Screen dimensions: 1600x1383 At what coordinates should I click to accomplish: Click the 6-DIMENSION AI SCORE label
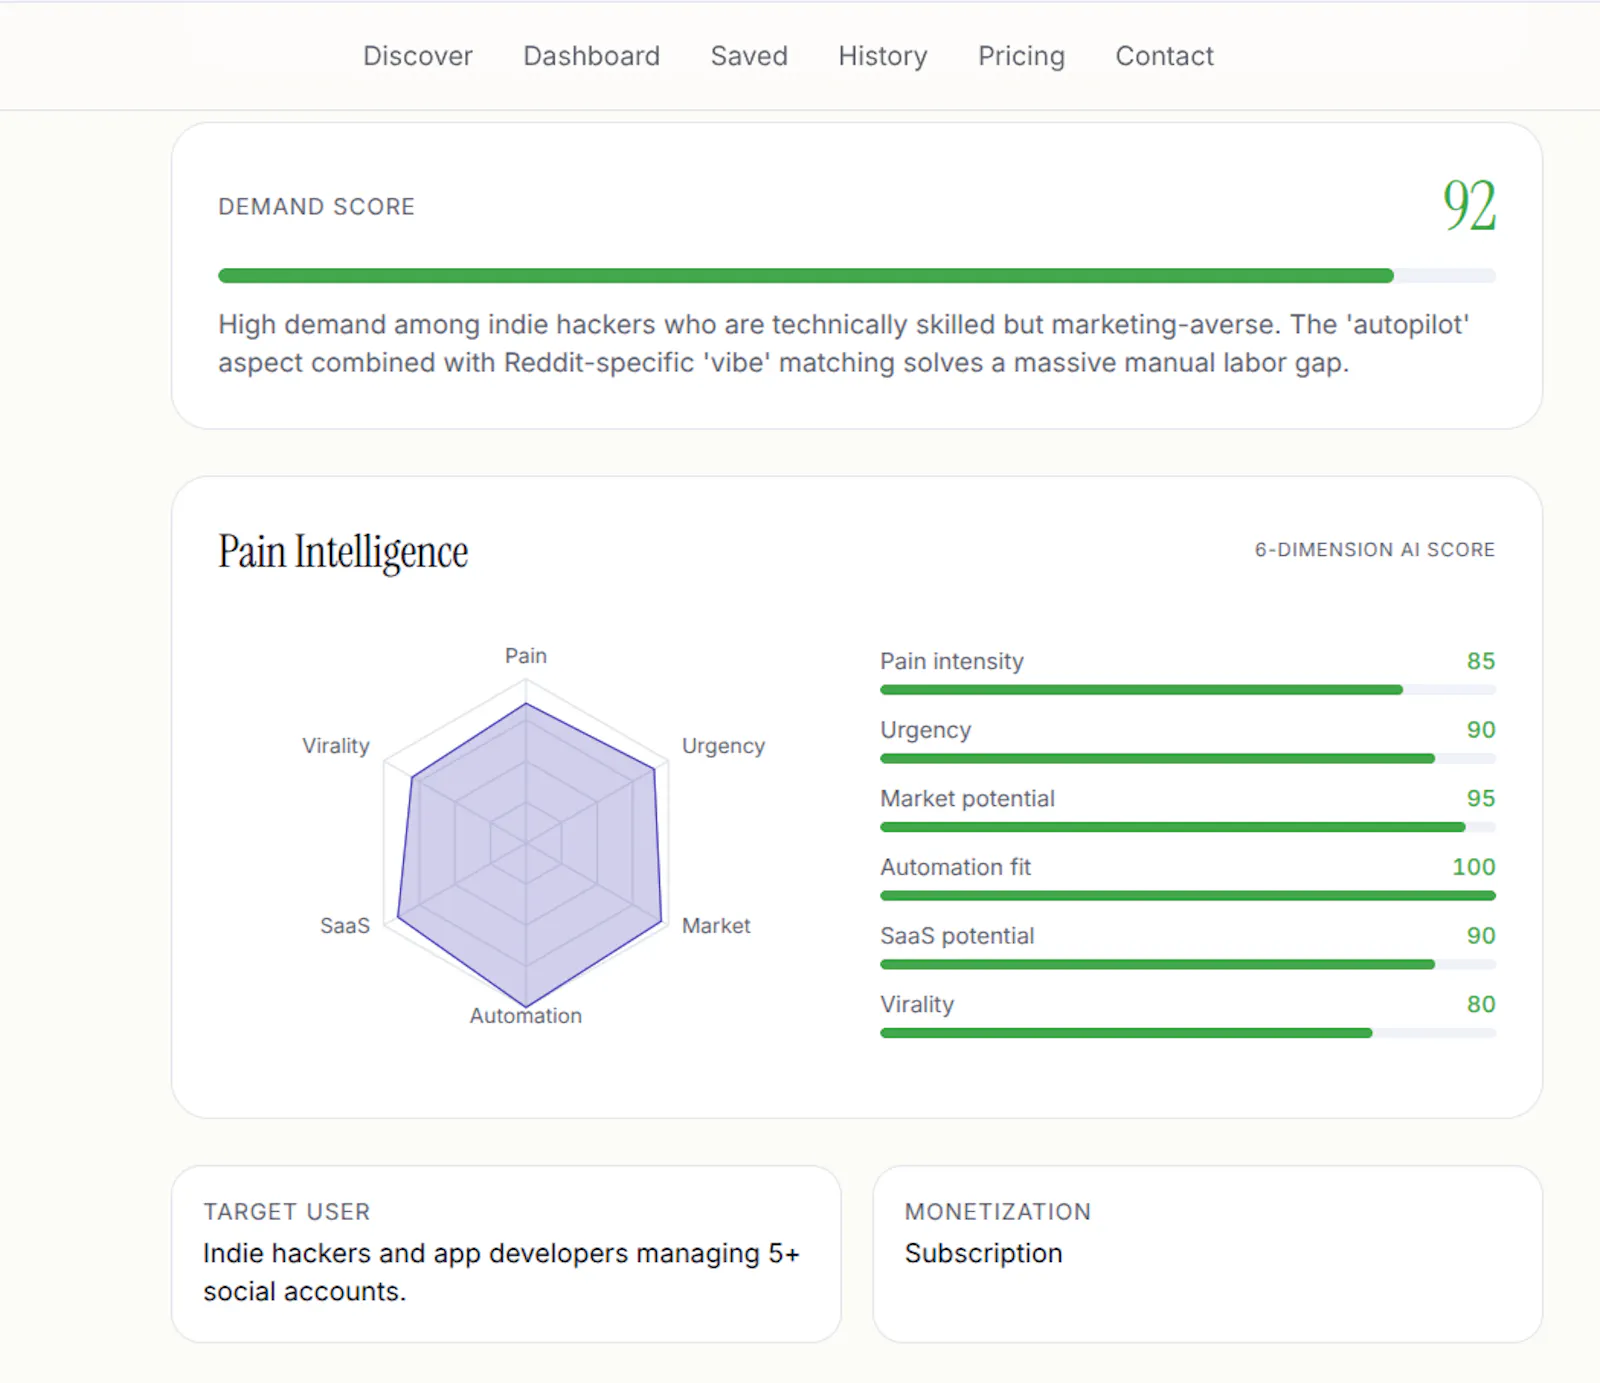pos(1375,550)
